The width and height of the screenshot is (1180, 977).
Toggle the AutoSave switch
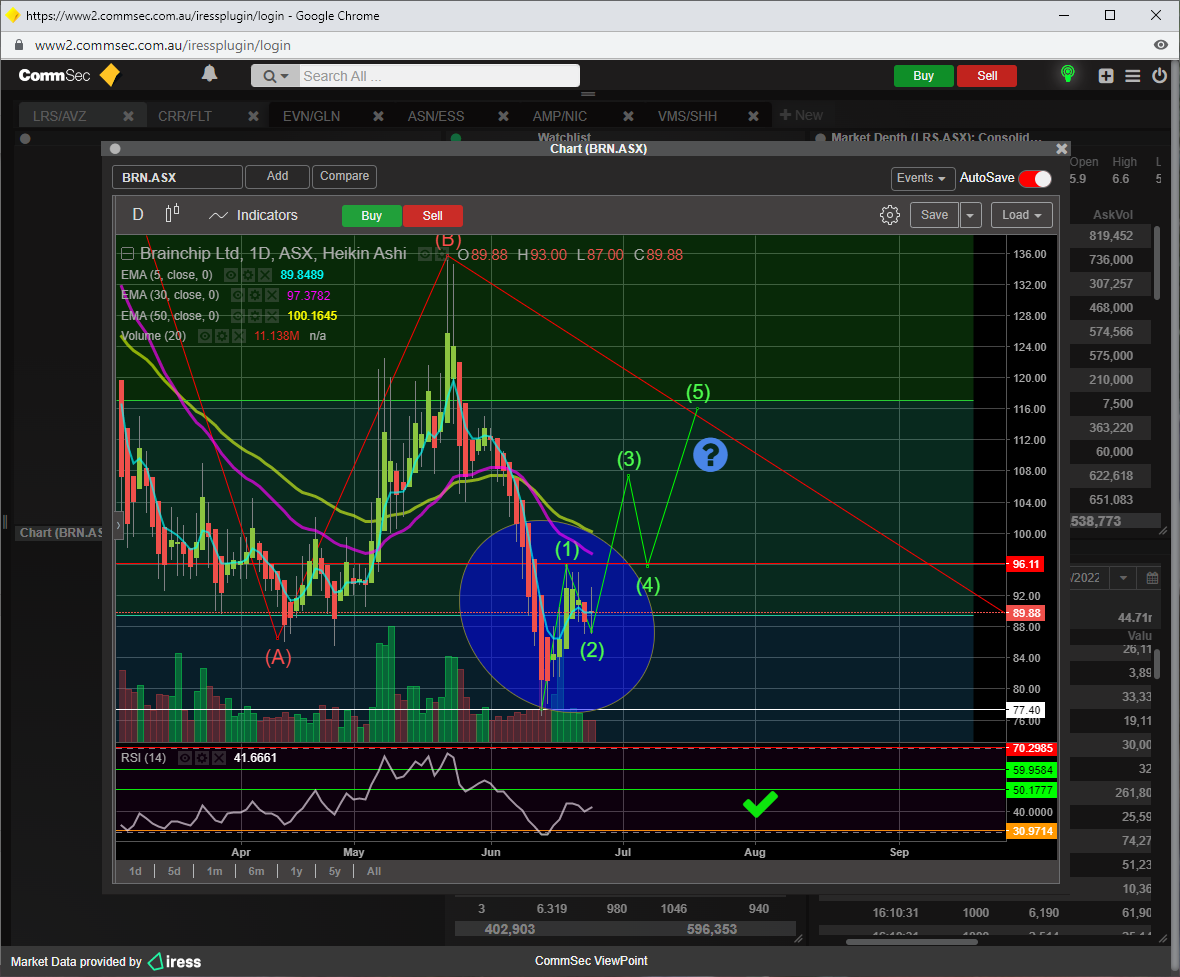pyautogui.click(x=1035, y=178)
